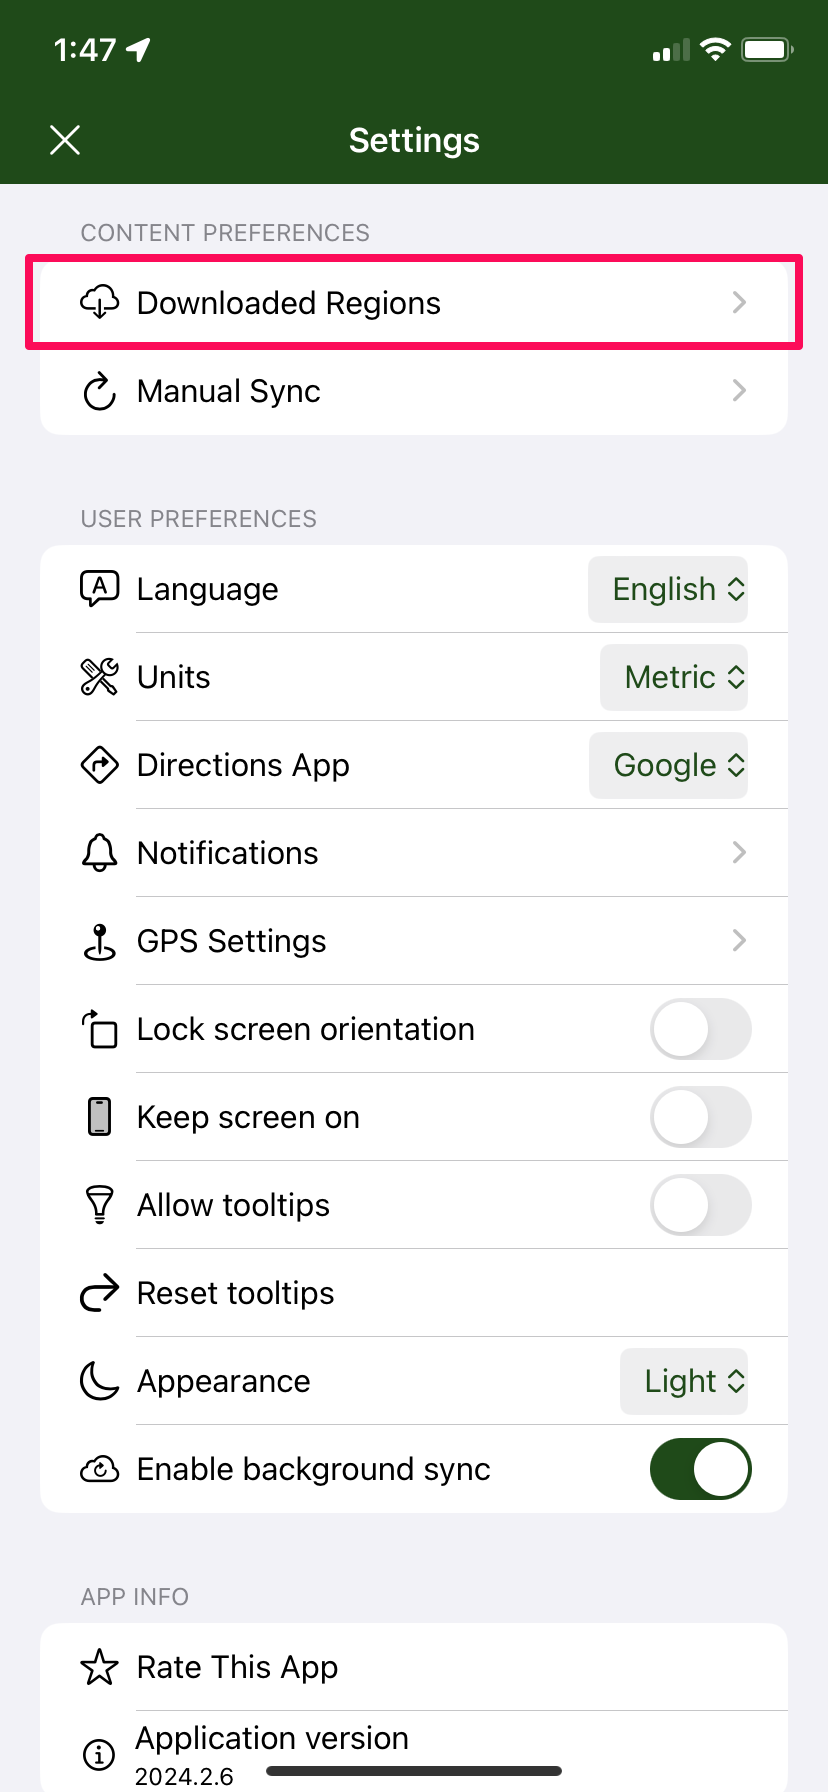Tap the GPS Settings pin icon
This screenshot has width=828, height=1792.
[x=99, y=941]
